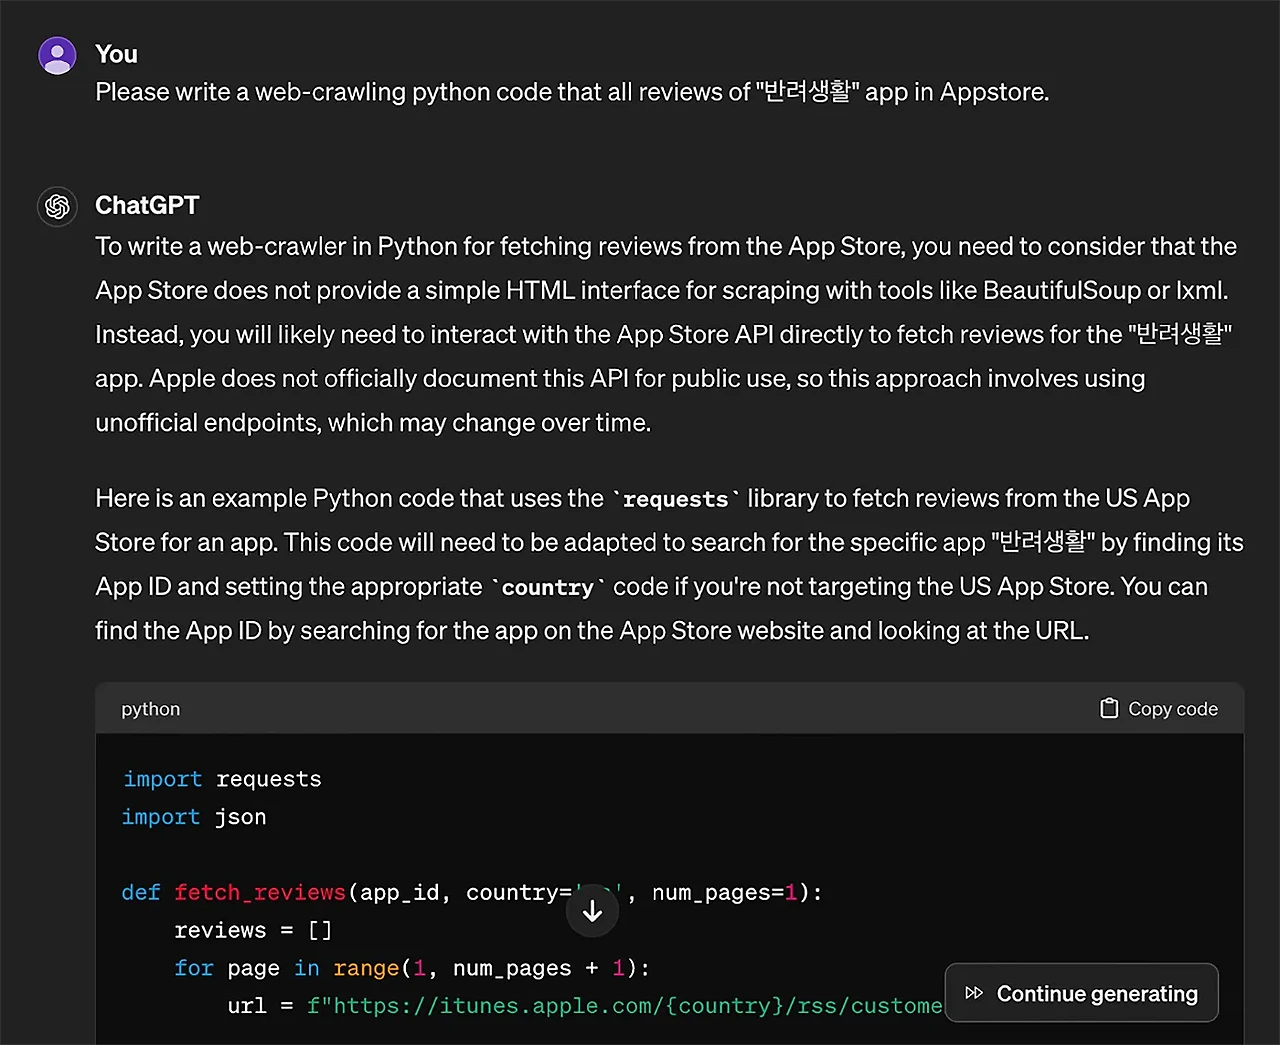Click the text 'unofficial endpoints, which may change over time.'
1280x1045 pixels.
click(x=373, y=423)
